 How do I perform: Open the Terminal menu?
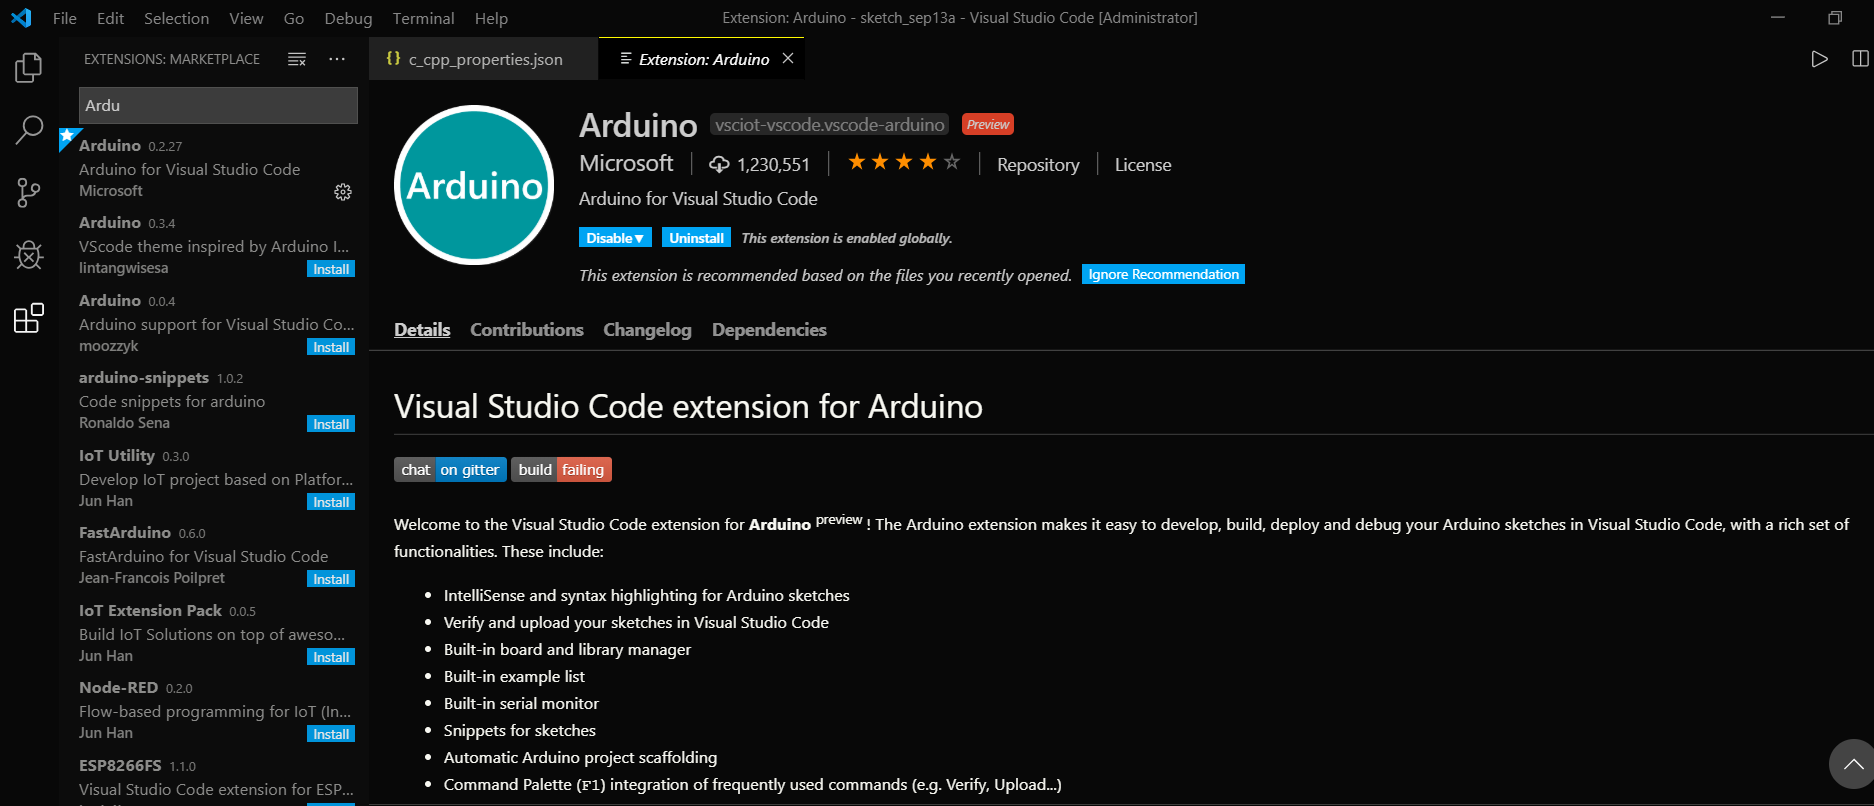point(423,18)
